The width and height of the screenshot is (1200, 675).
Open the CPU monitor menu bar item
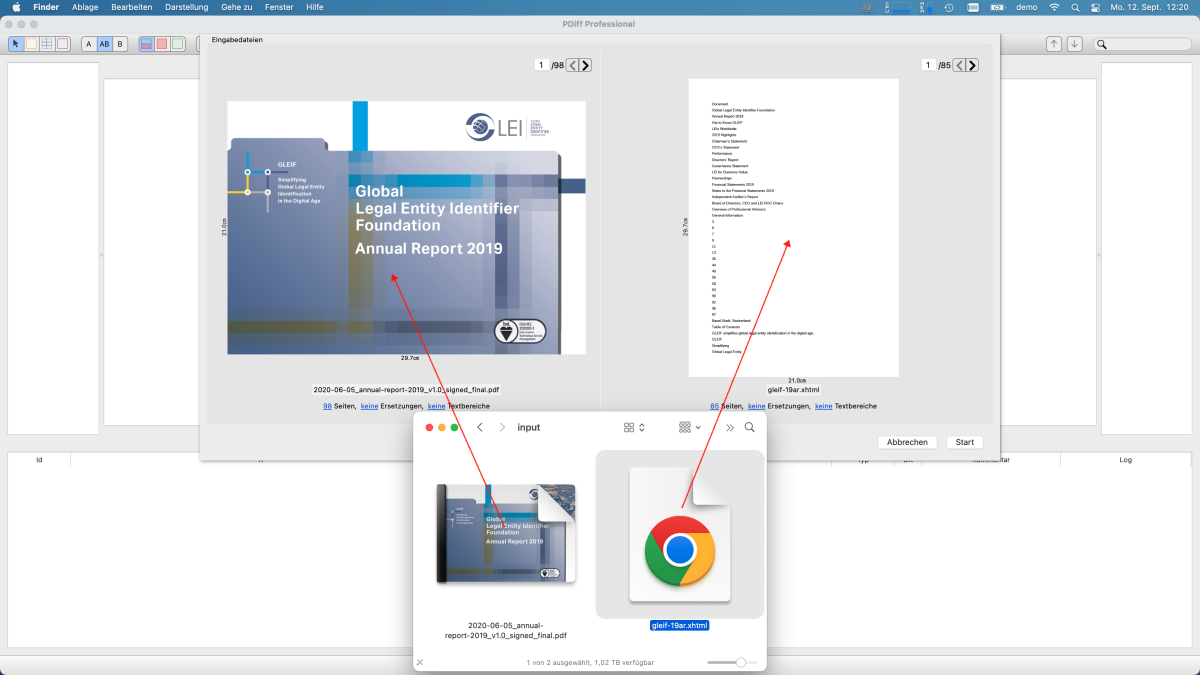click(x=898, y=7)
